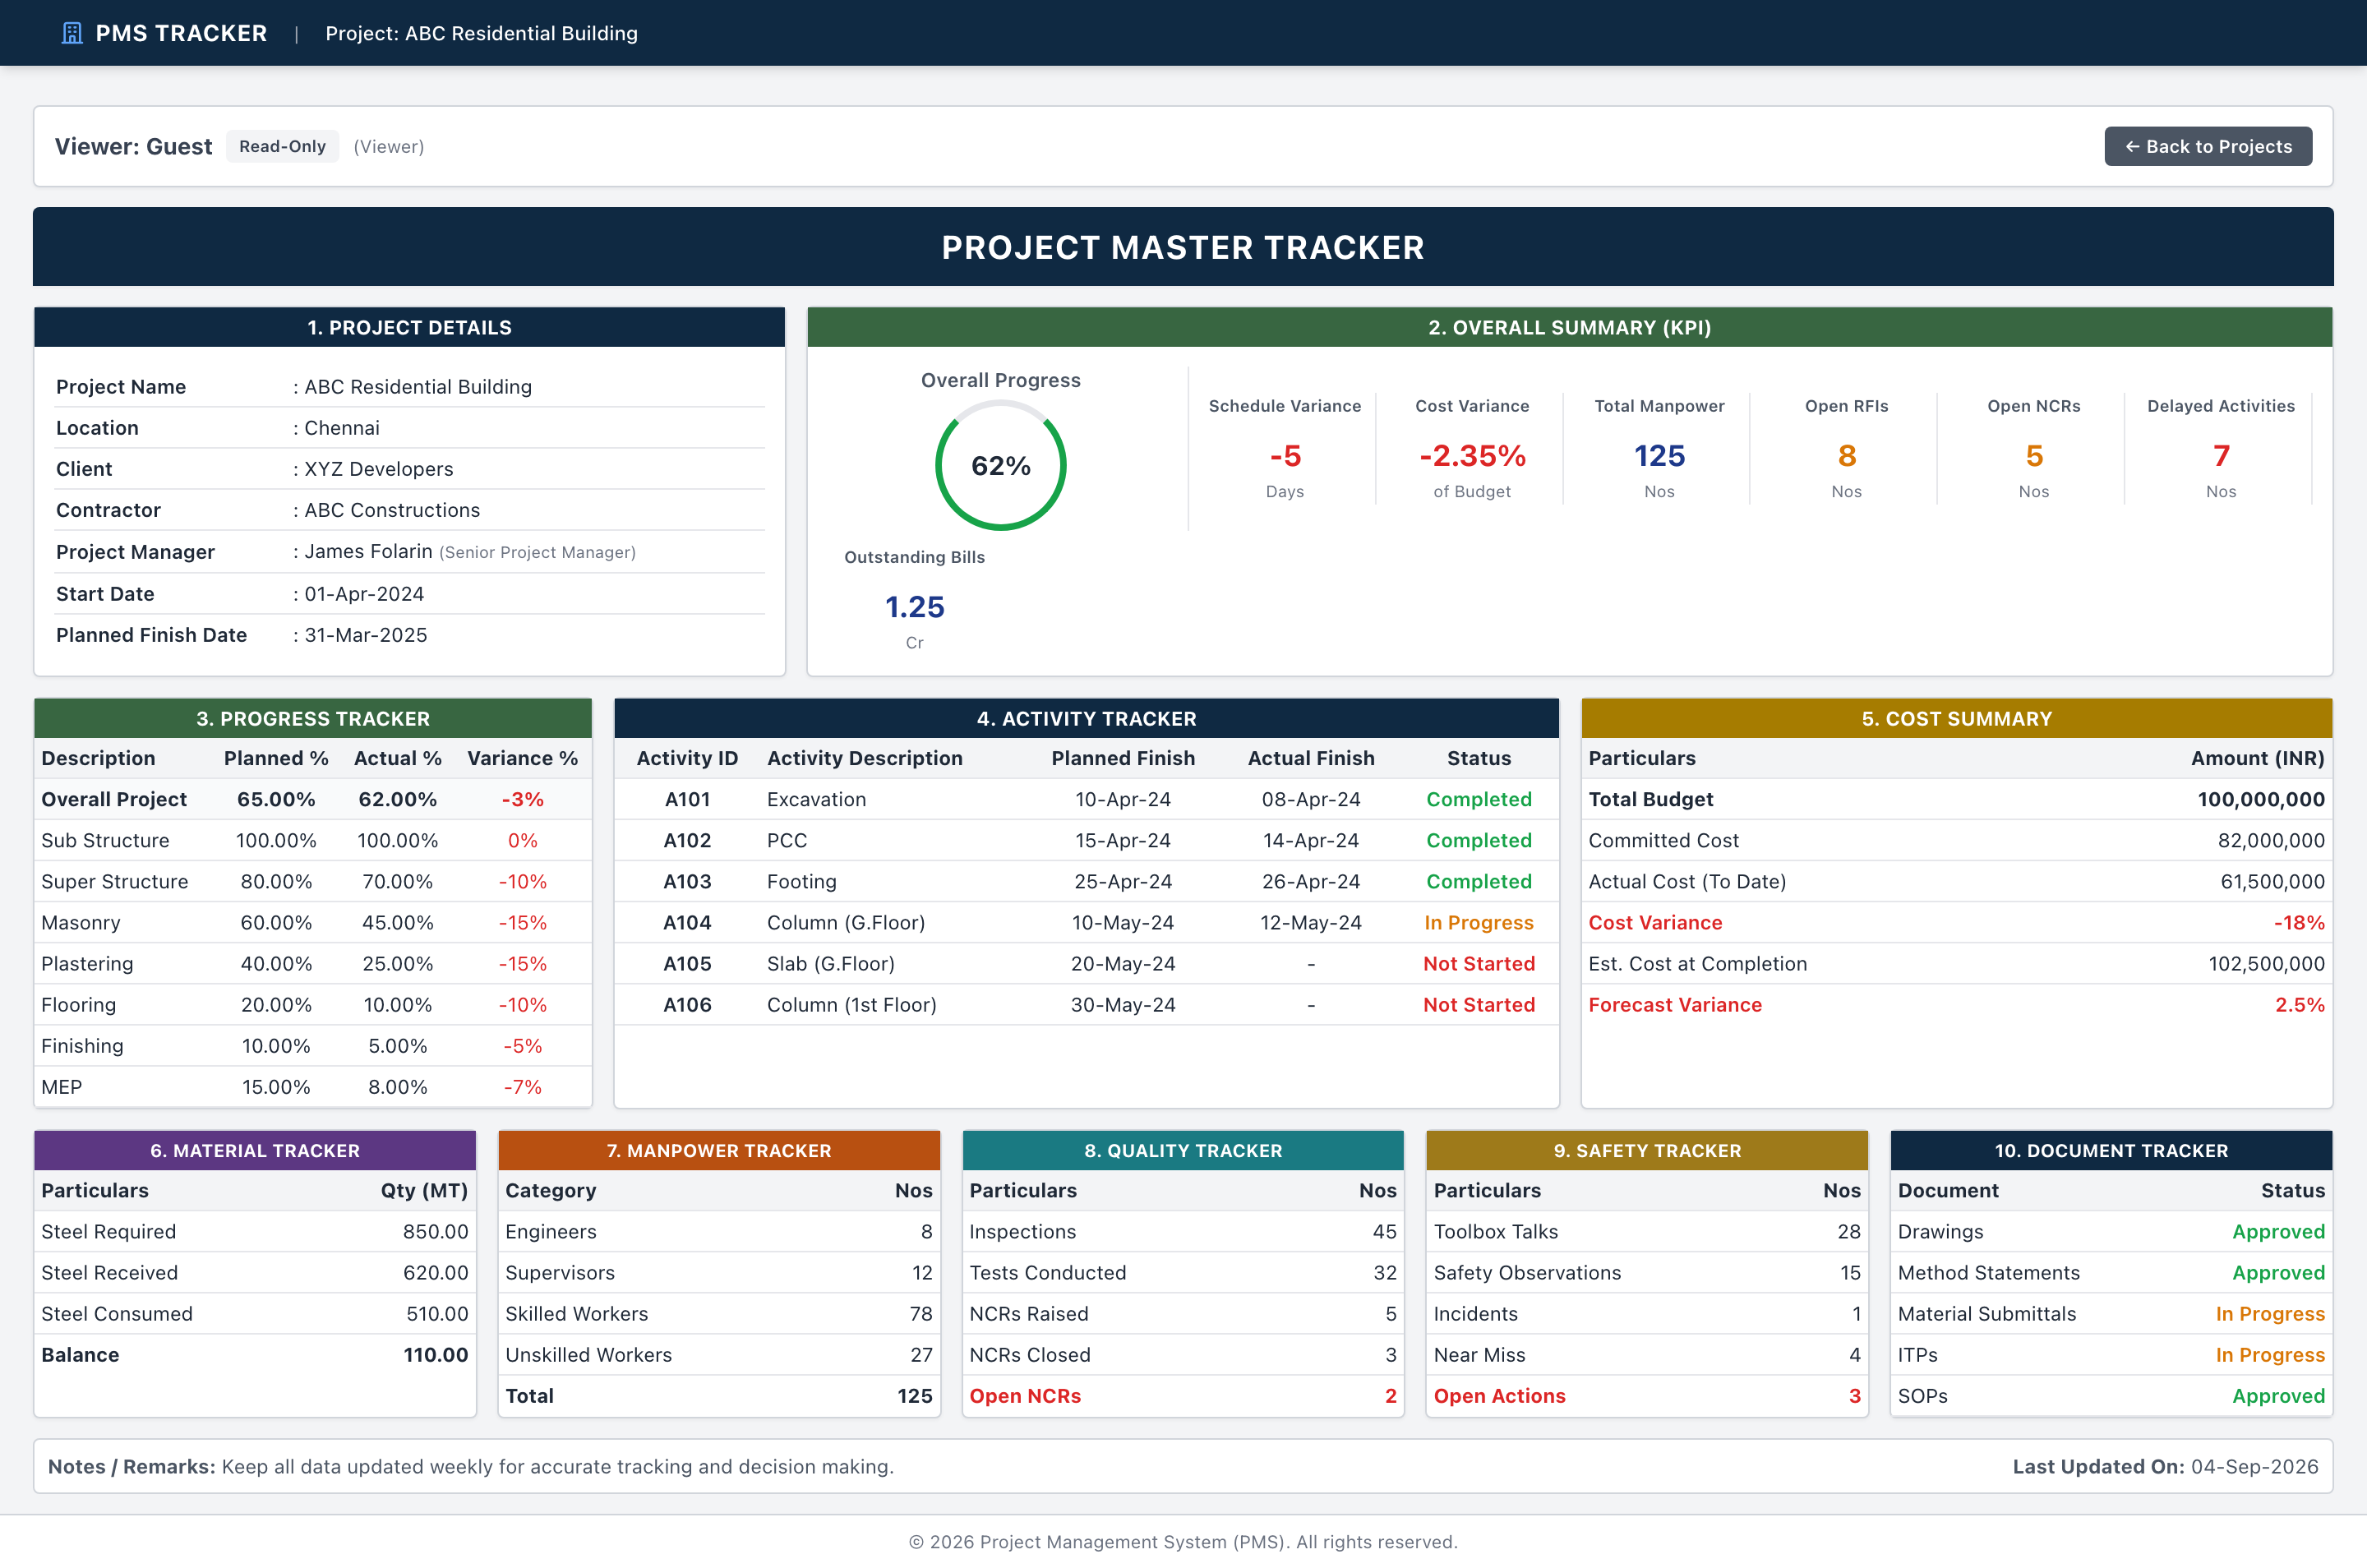2367x1568 pixels.
Task: Click the Masonry -15% variance cell
Action: 522,922
